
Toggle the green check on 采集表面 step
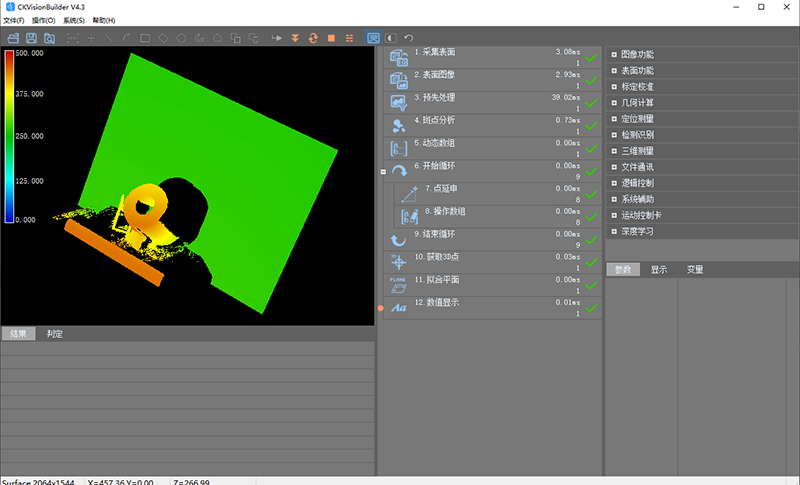point(592,56)
